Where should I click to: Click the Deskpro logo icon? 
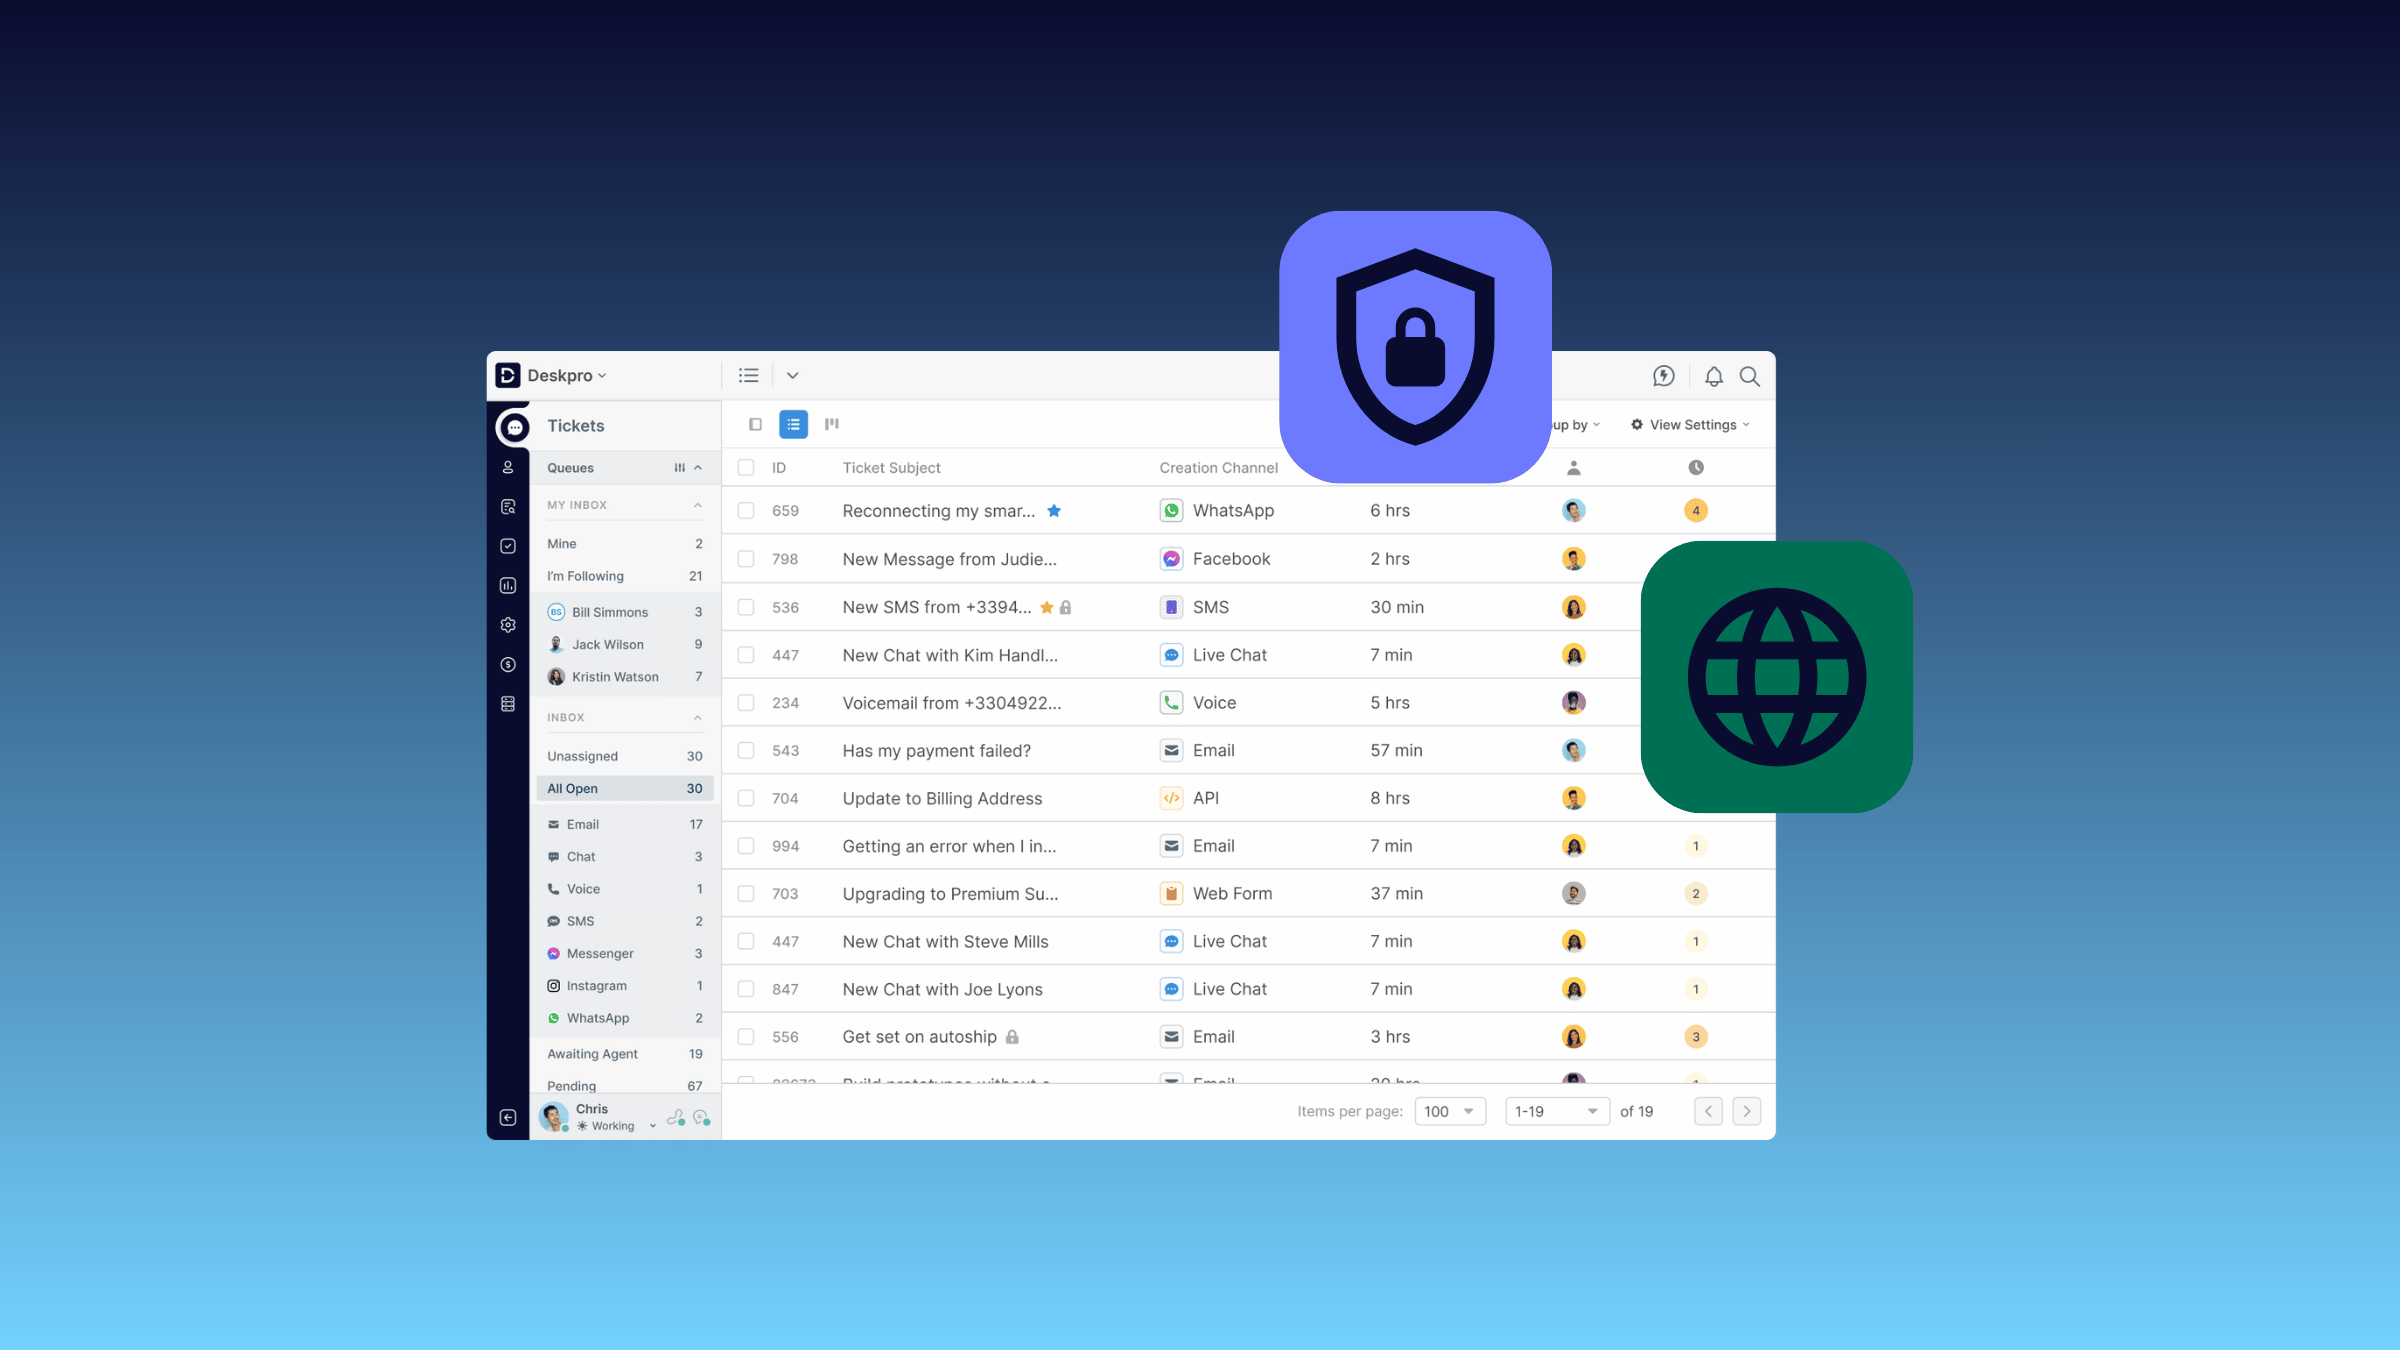click(x=508, y=375)
